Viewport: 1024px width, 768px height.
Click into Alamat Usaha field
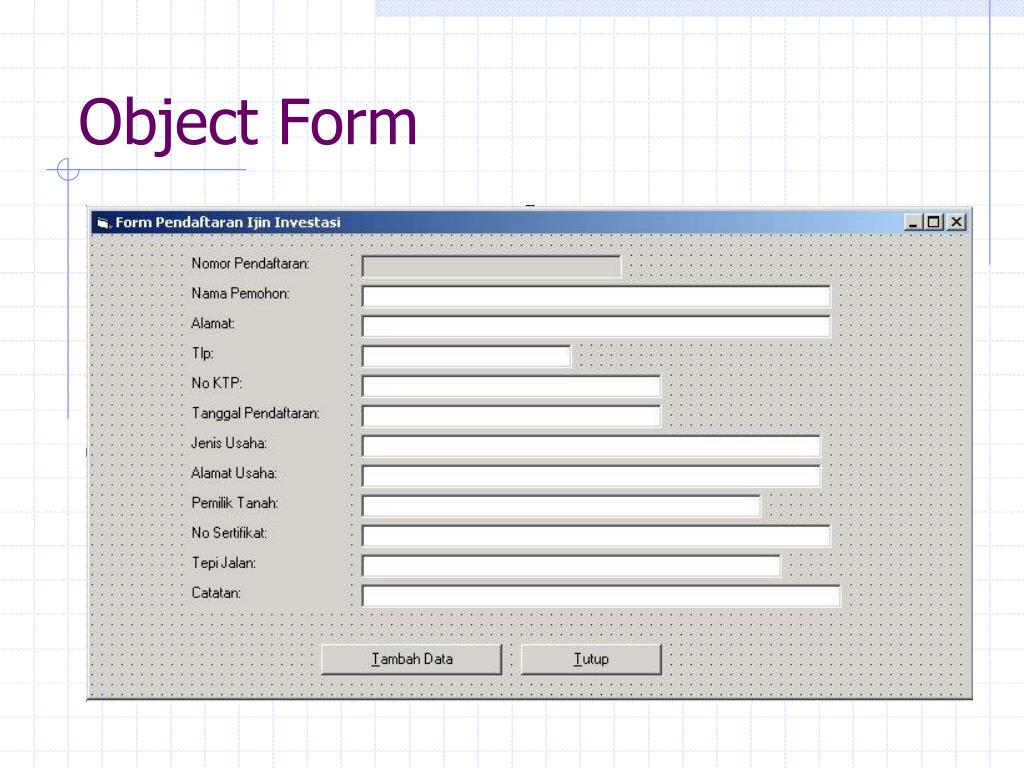[591, 476]
